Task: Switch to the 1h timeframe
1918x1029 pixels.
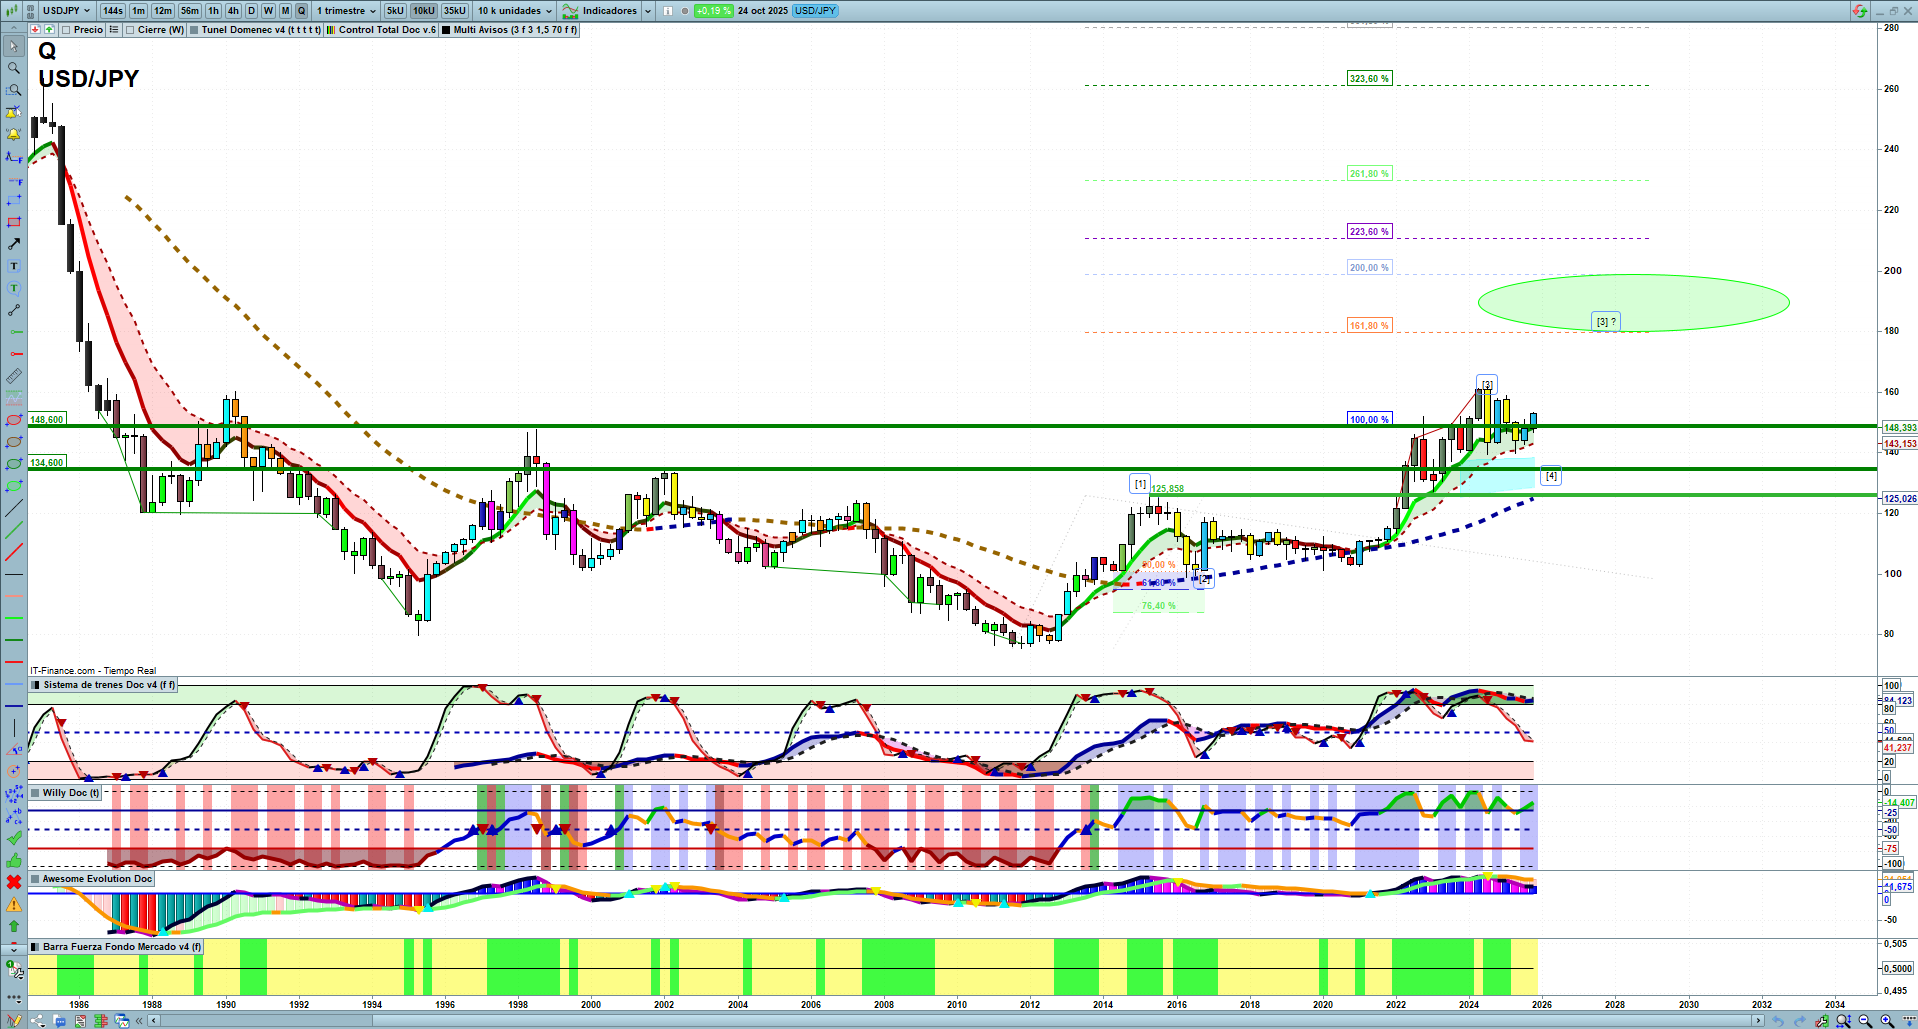Action: (214, 11)
